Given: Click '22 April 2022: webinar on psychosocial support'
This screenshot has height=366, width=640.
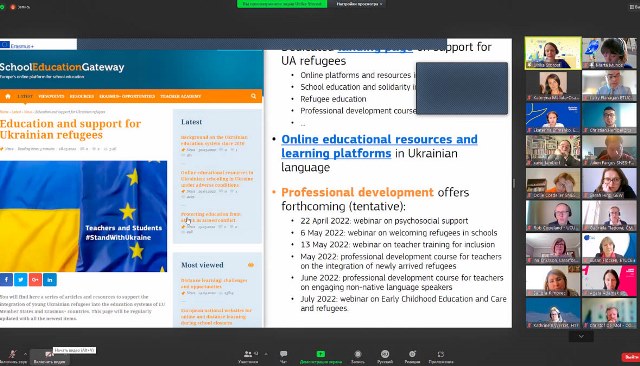Looking at the screenshot, I should [x=384, y=221].
